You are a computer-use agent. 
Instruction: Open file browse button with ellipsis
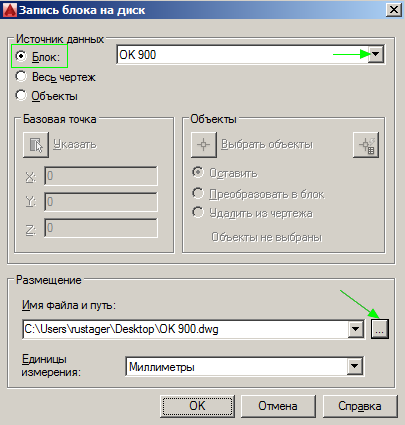point(380,329)
